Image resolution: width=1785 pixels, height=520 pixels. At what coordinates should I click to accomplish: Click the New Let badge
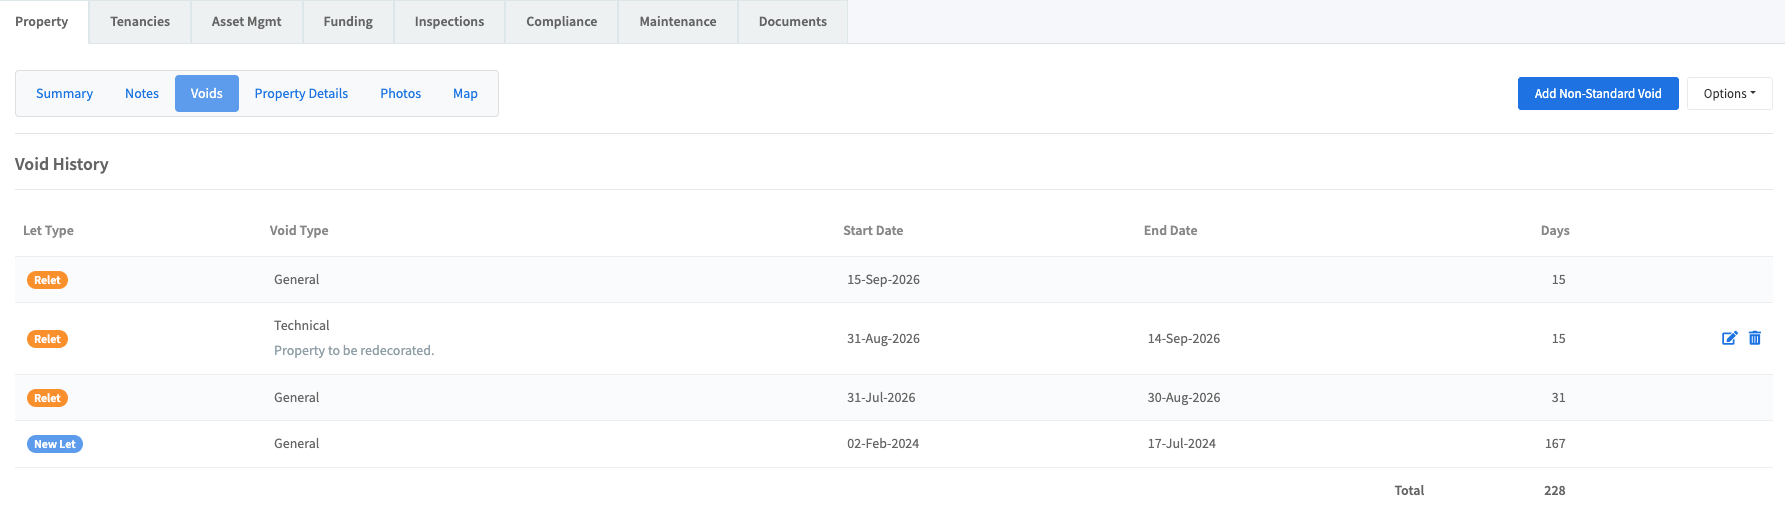pos(55,444)
